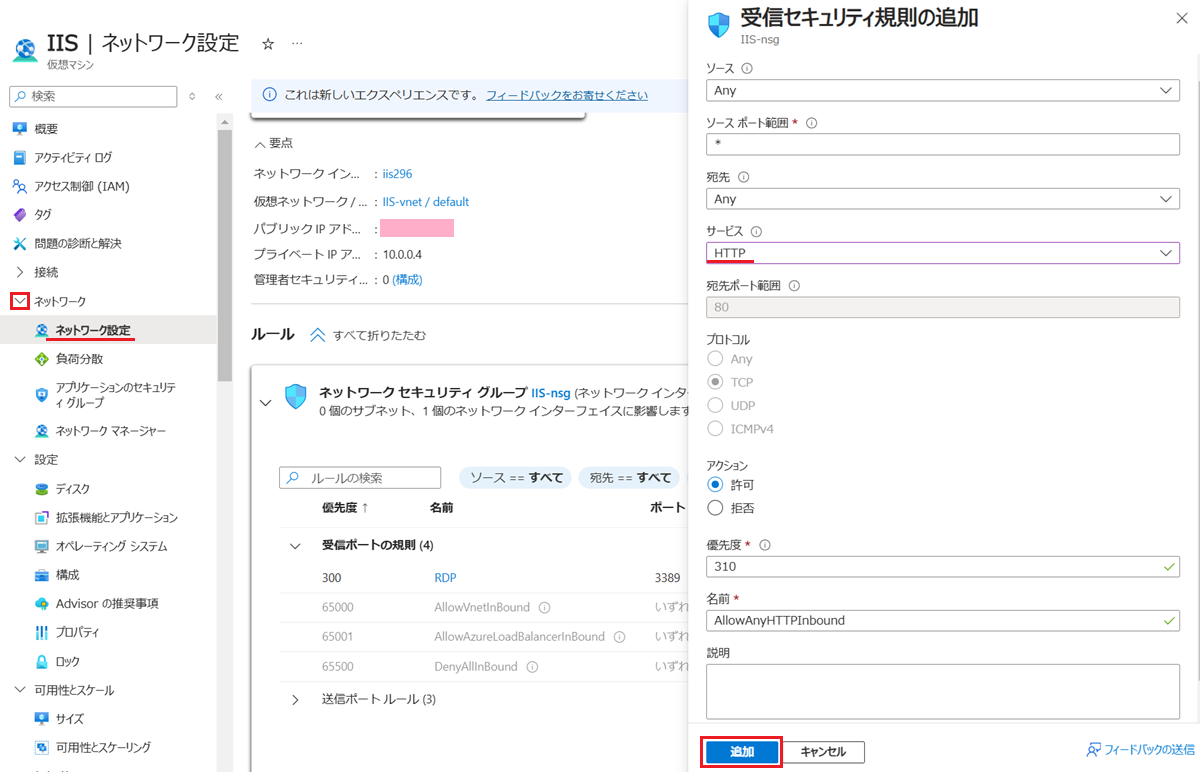
Task: Open フィードバックをお寄せください link
Action: [567, 95]
